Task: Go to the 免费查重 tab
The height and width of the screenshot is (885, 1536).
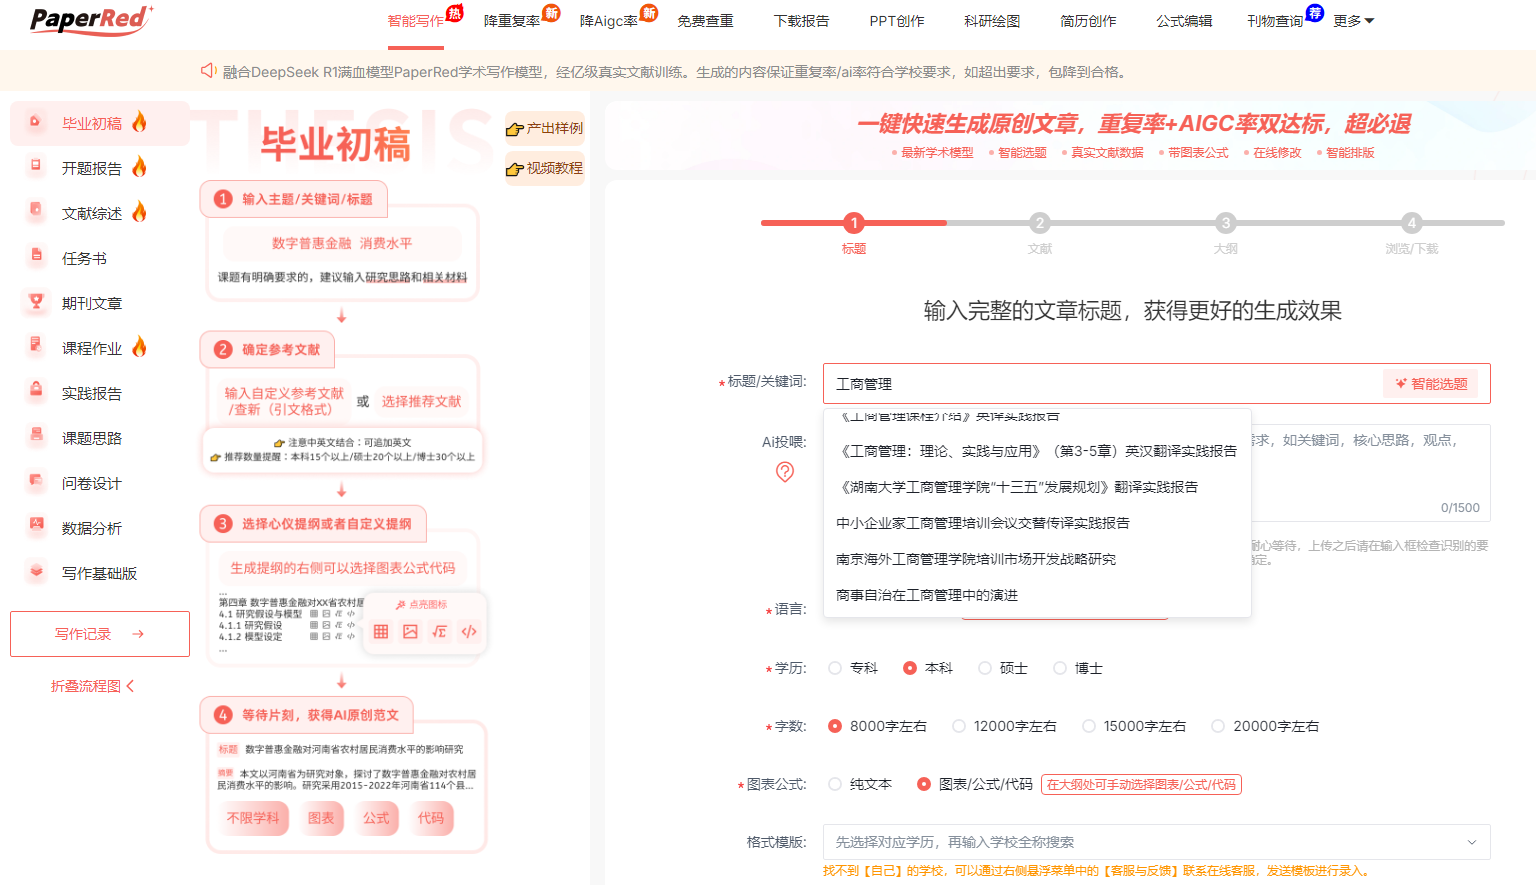Action: tap(705, 21)
